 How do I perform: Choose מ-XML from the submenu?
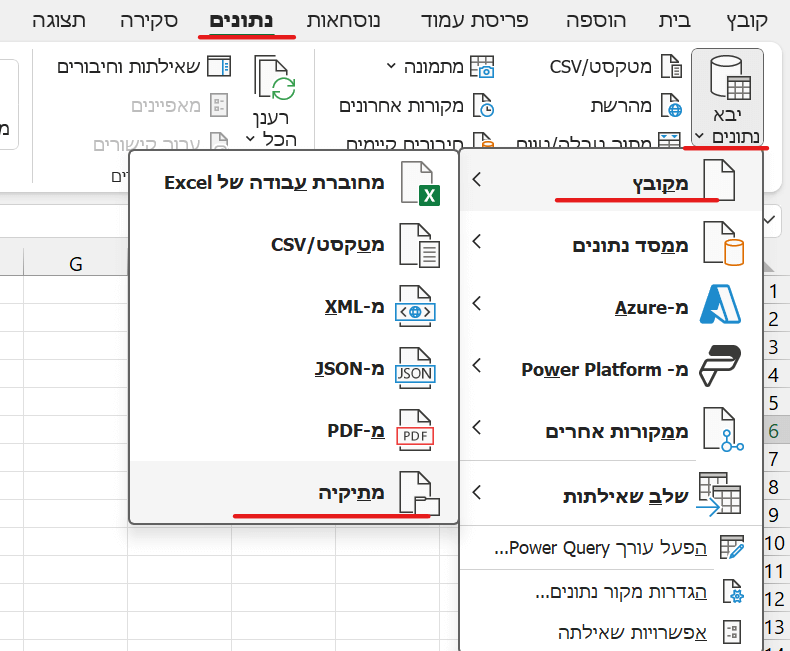pos(294,306)
